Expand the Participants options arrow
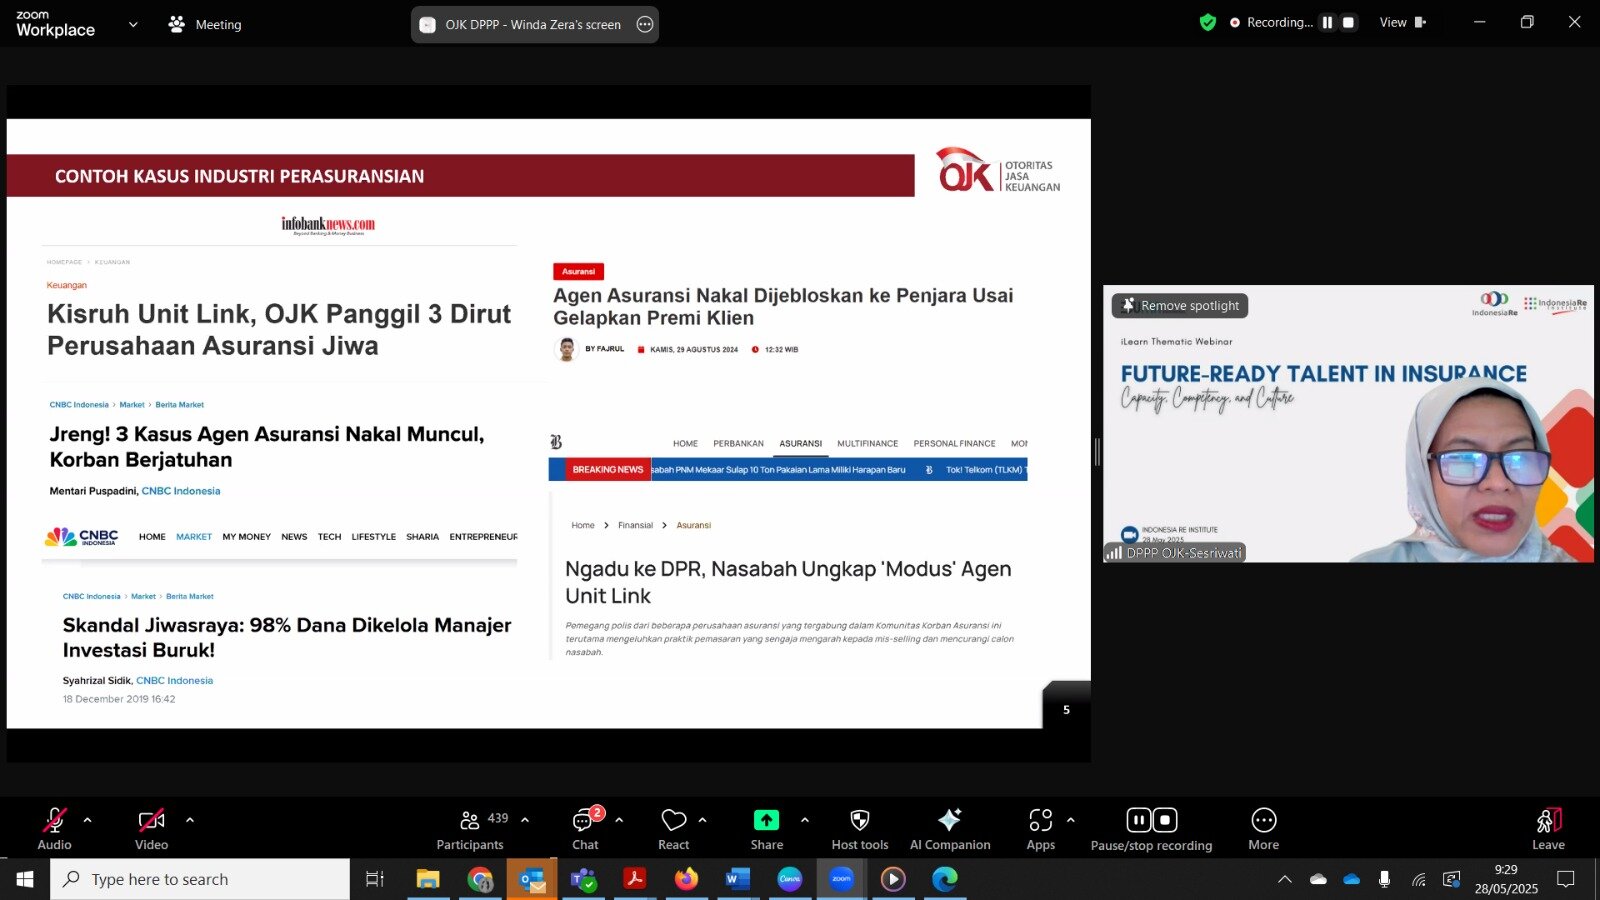This screenshot has width=1600, height=900. pos(525,820)
